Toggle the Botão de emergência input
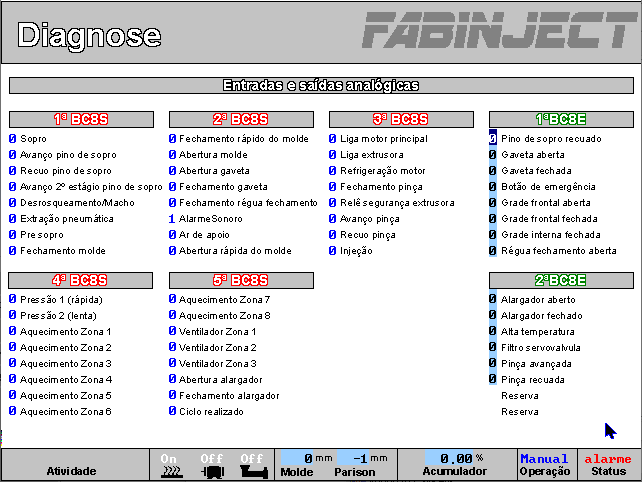The image size is (642, 482). pyautogui.click(x=493, y=187)
